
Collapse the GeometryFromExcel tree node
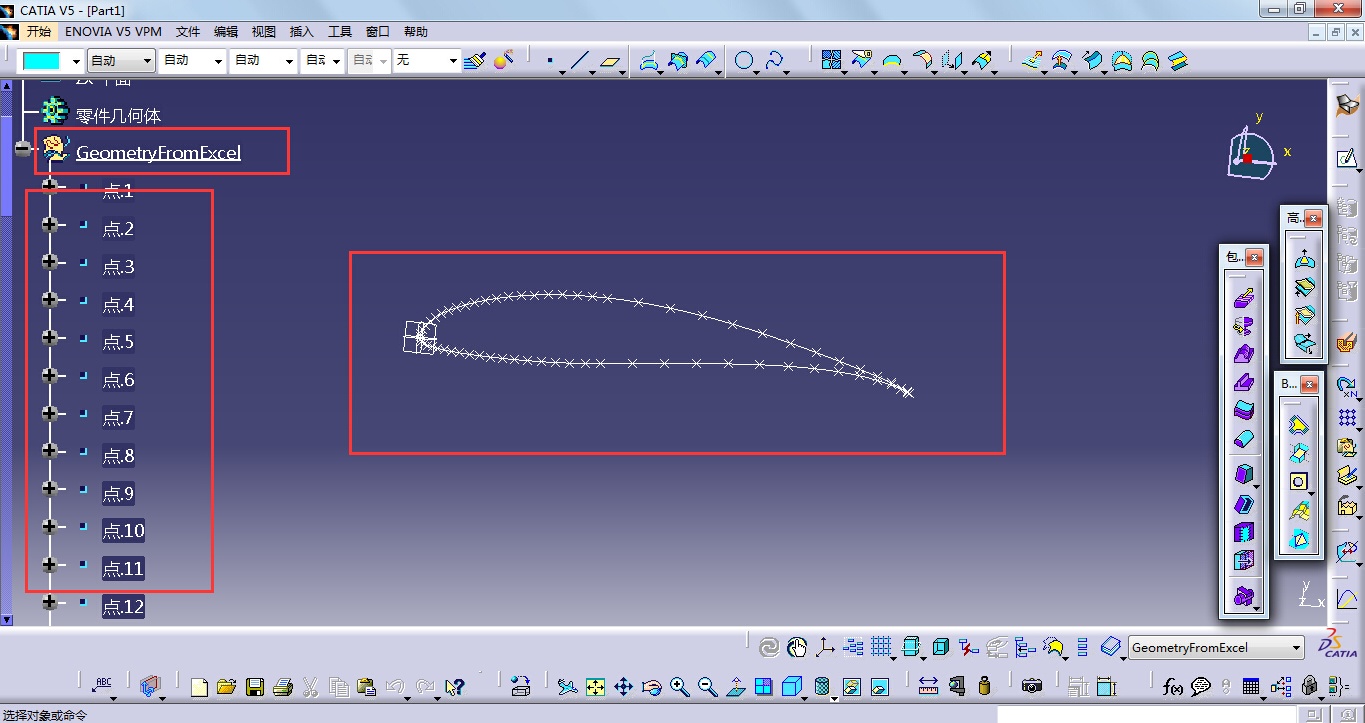[23, 150]
